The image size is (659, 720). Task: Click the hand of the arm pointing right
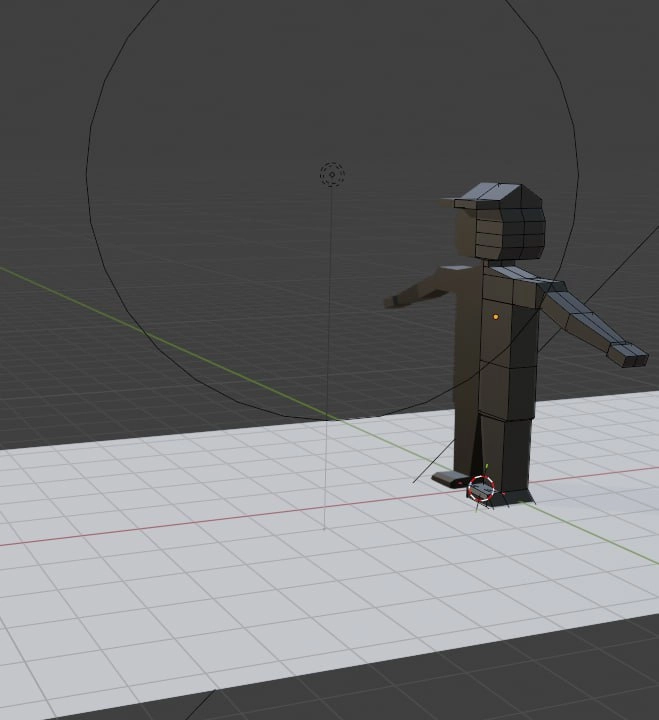(628, 355)
